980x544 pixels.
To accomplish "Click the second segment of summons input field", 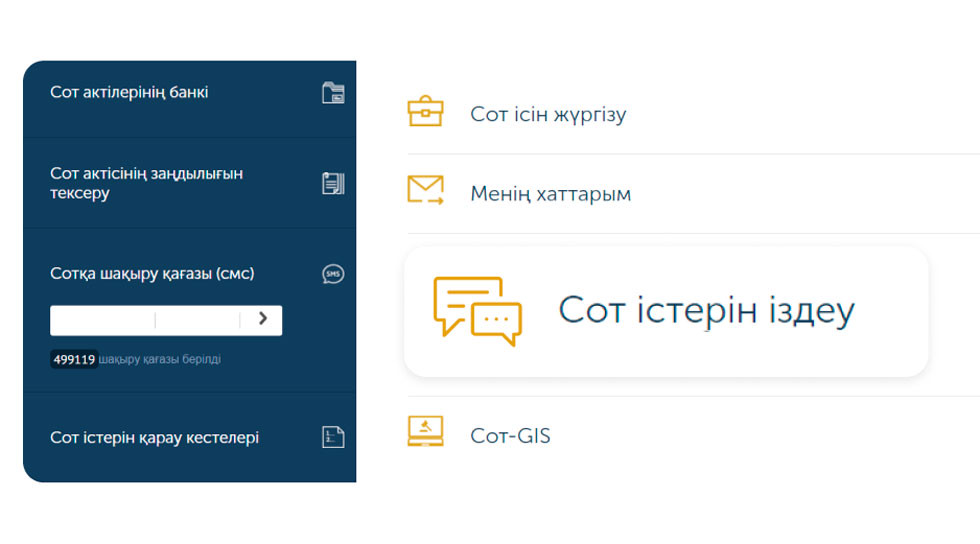I will (x=197, y=320).
